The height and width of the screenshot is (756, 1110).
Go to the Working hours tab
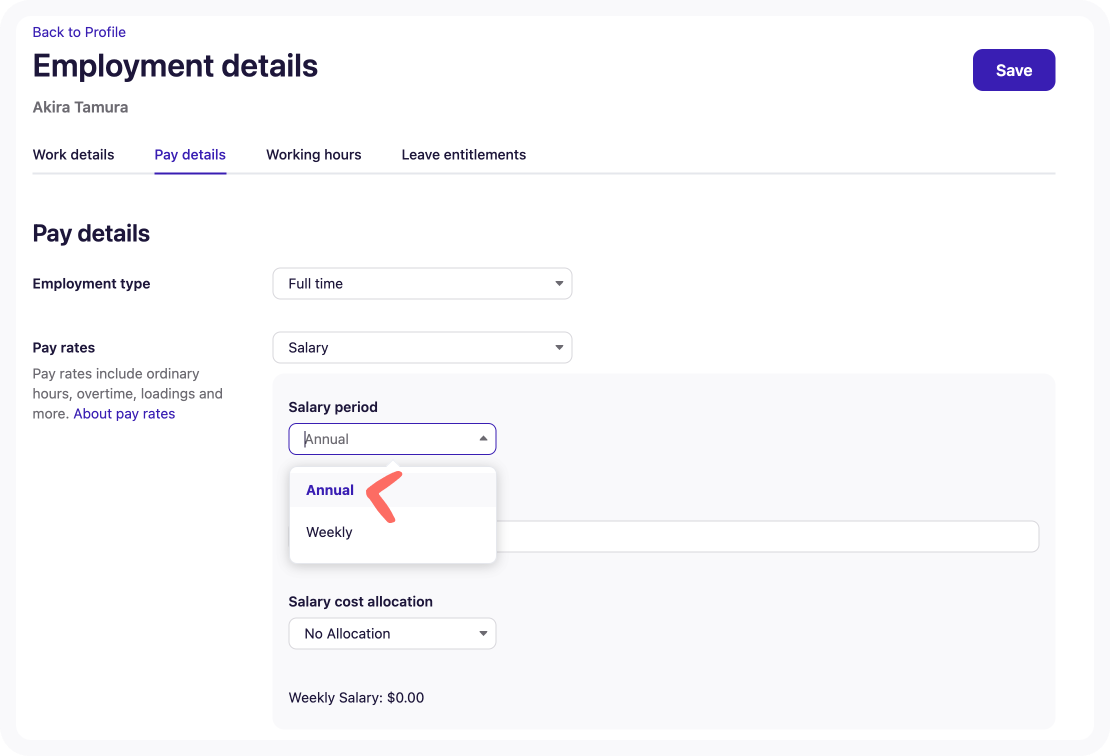pyautogui.click(x=313, y=155)
